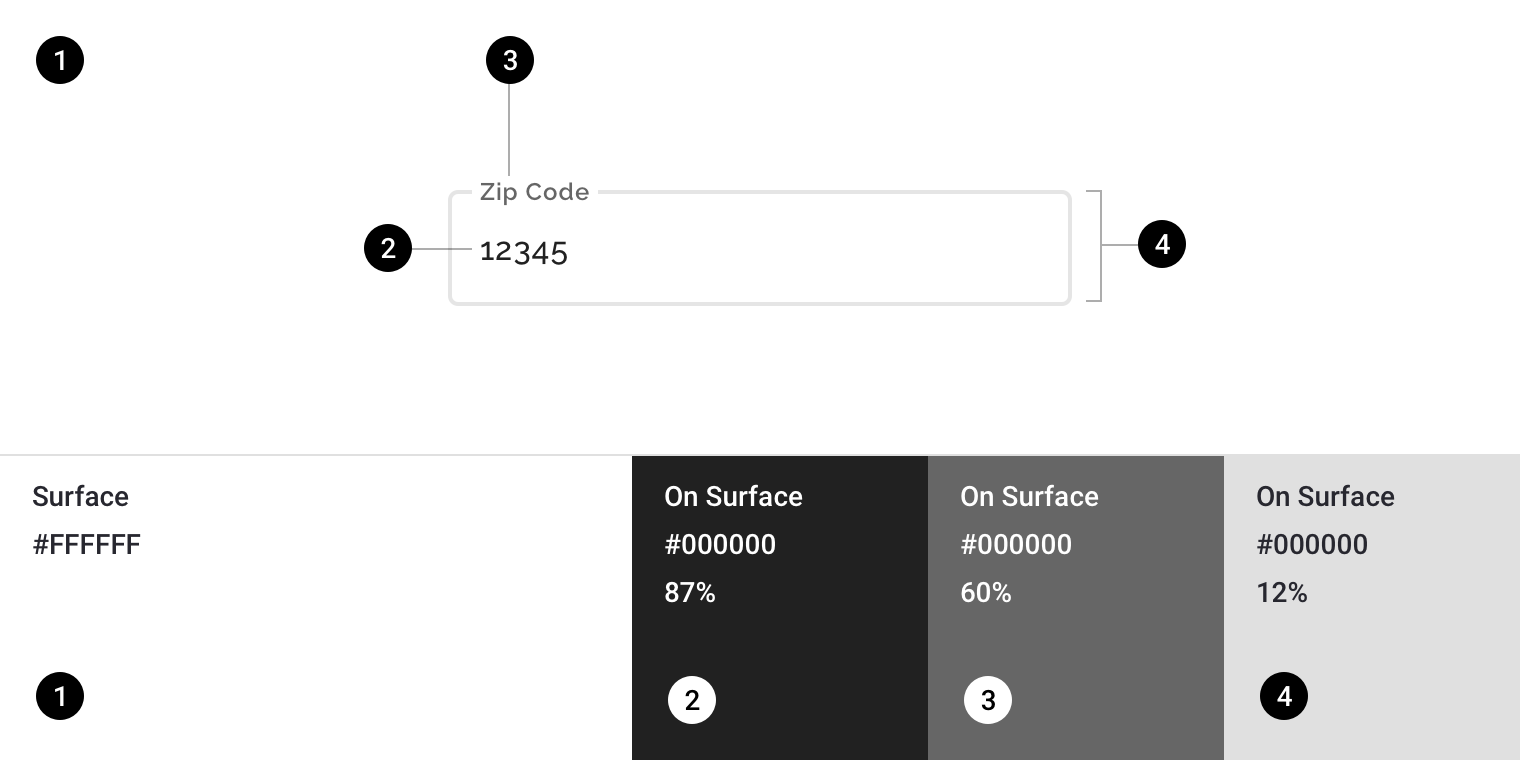
Task: Click marker 1 at top left of diagram
Action: coord(60,61)
